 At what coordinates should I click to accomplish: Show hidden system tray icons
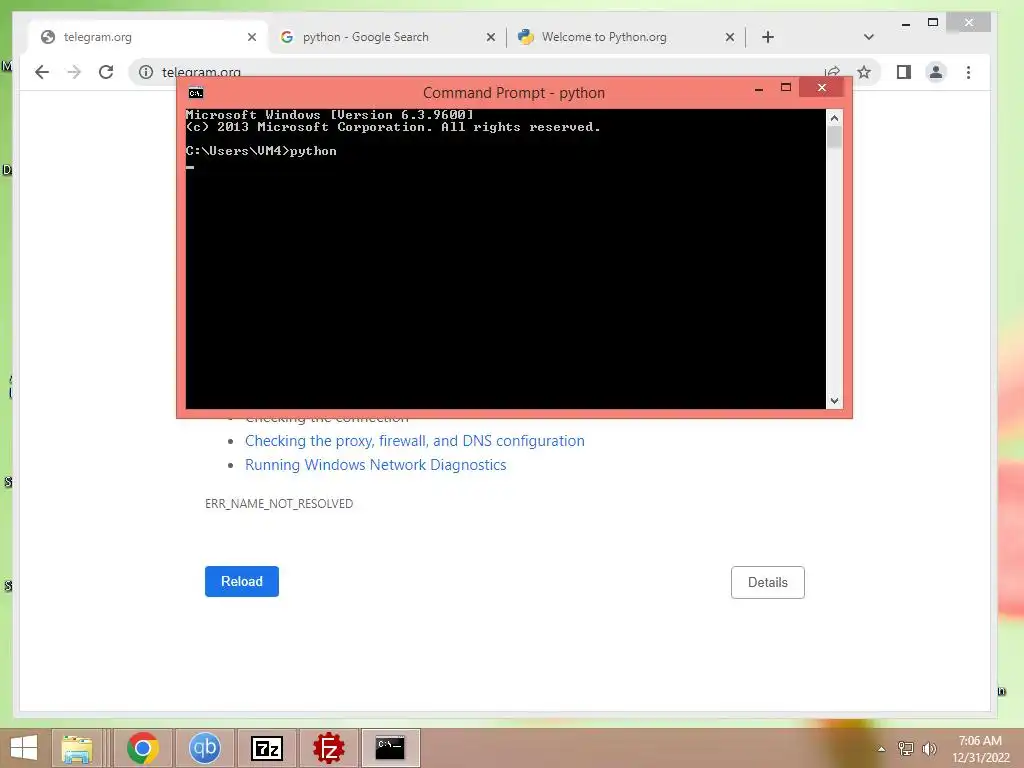(882, 749)
